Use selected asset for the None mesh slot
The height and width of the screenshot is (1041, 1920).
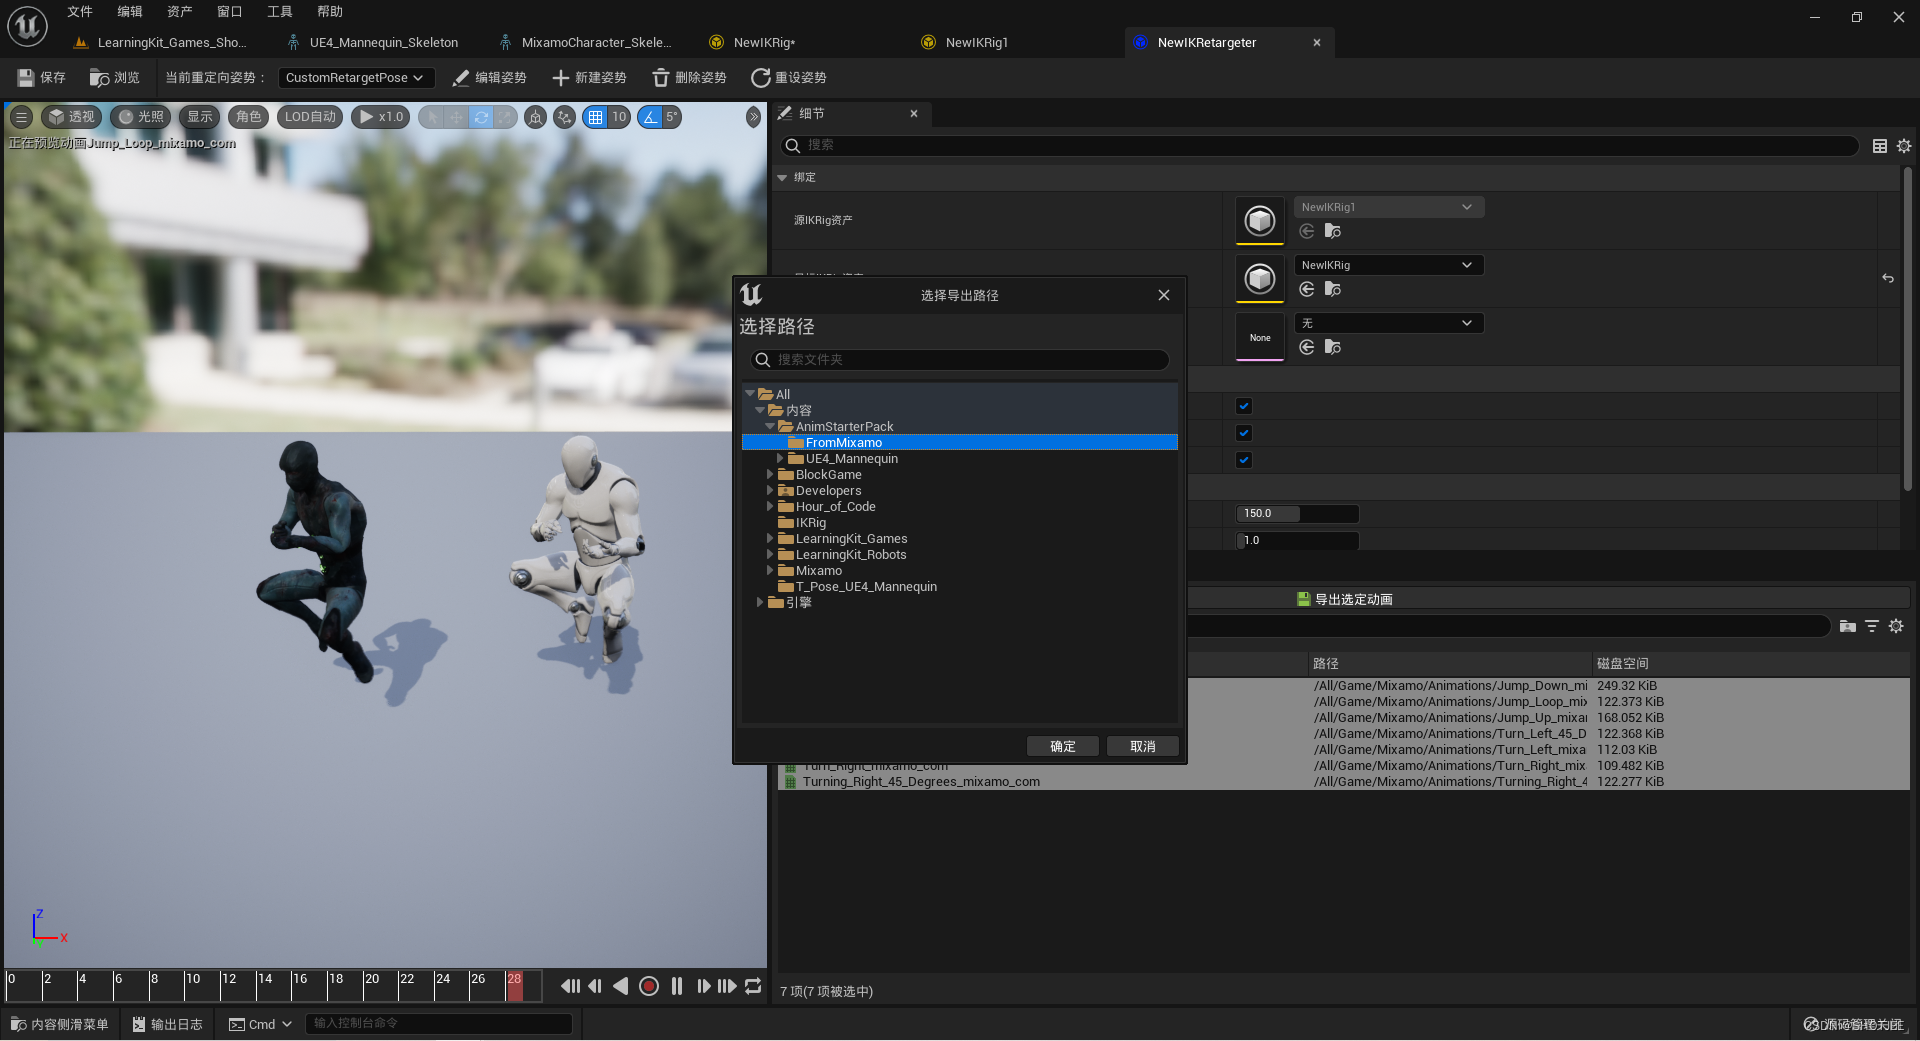[x=1307, y=347]
